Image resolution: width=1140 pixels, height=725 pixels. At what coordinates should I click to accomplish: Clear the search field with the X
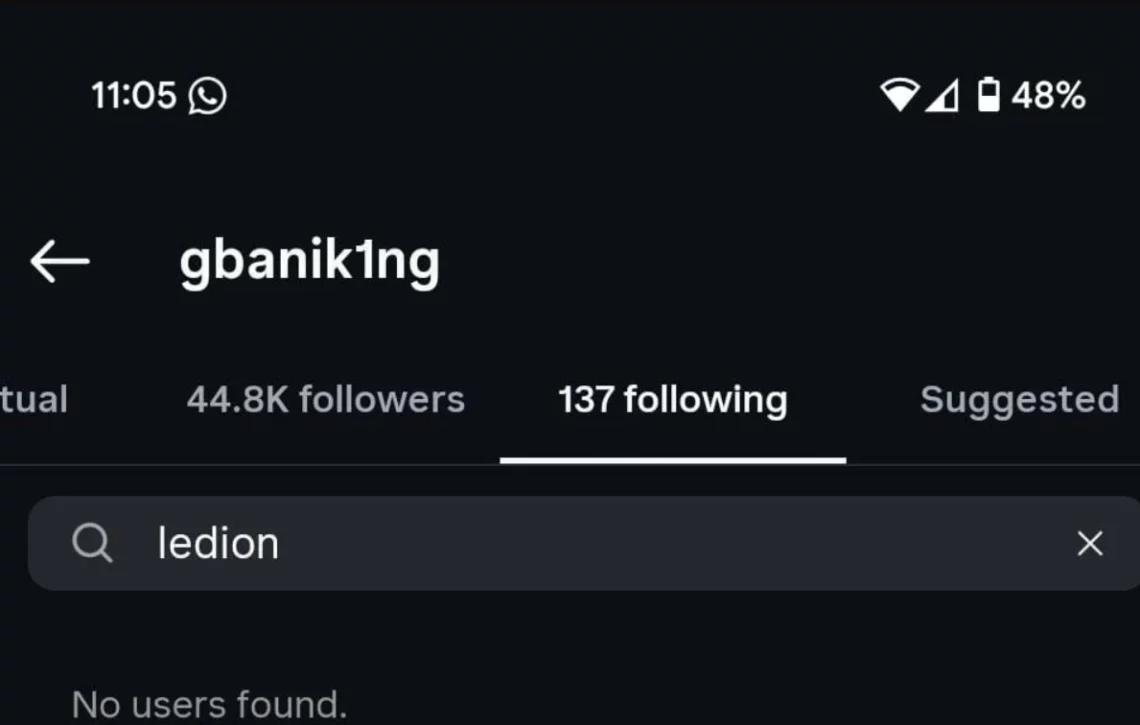(x=1089, y=544)
